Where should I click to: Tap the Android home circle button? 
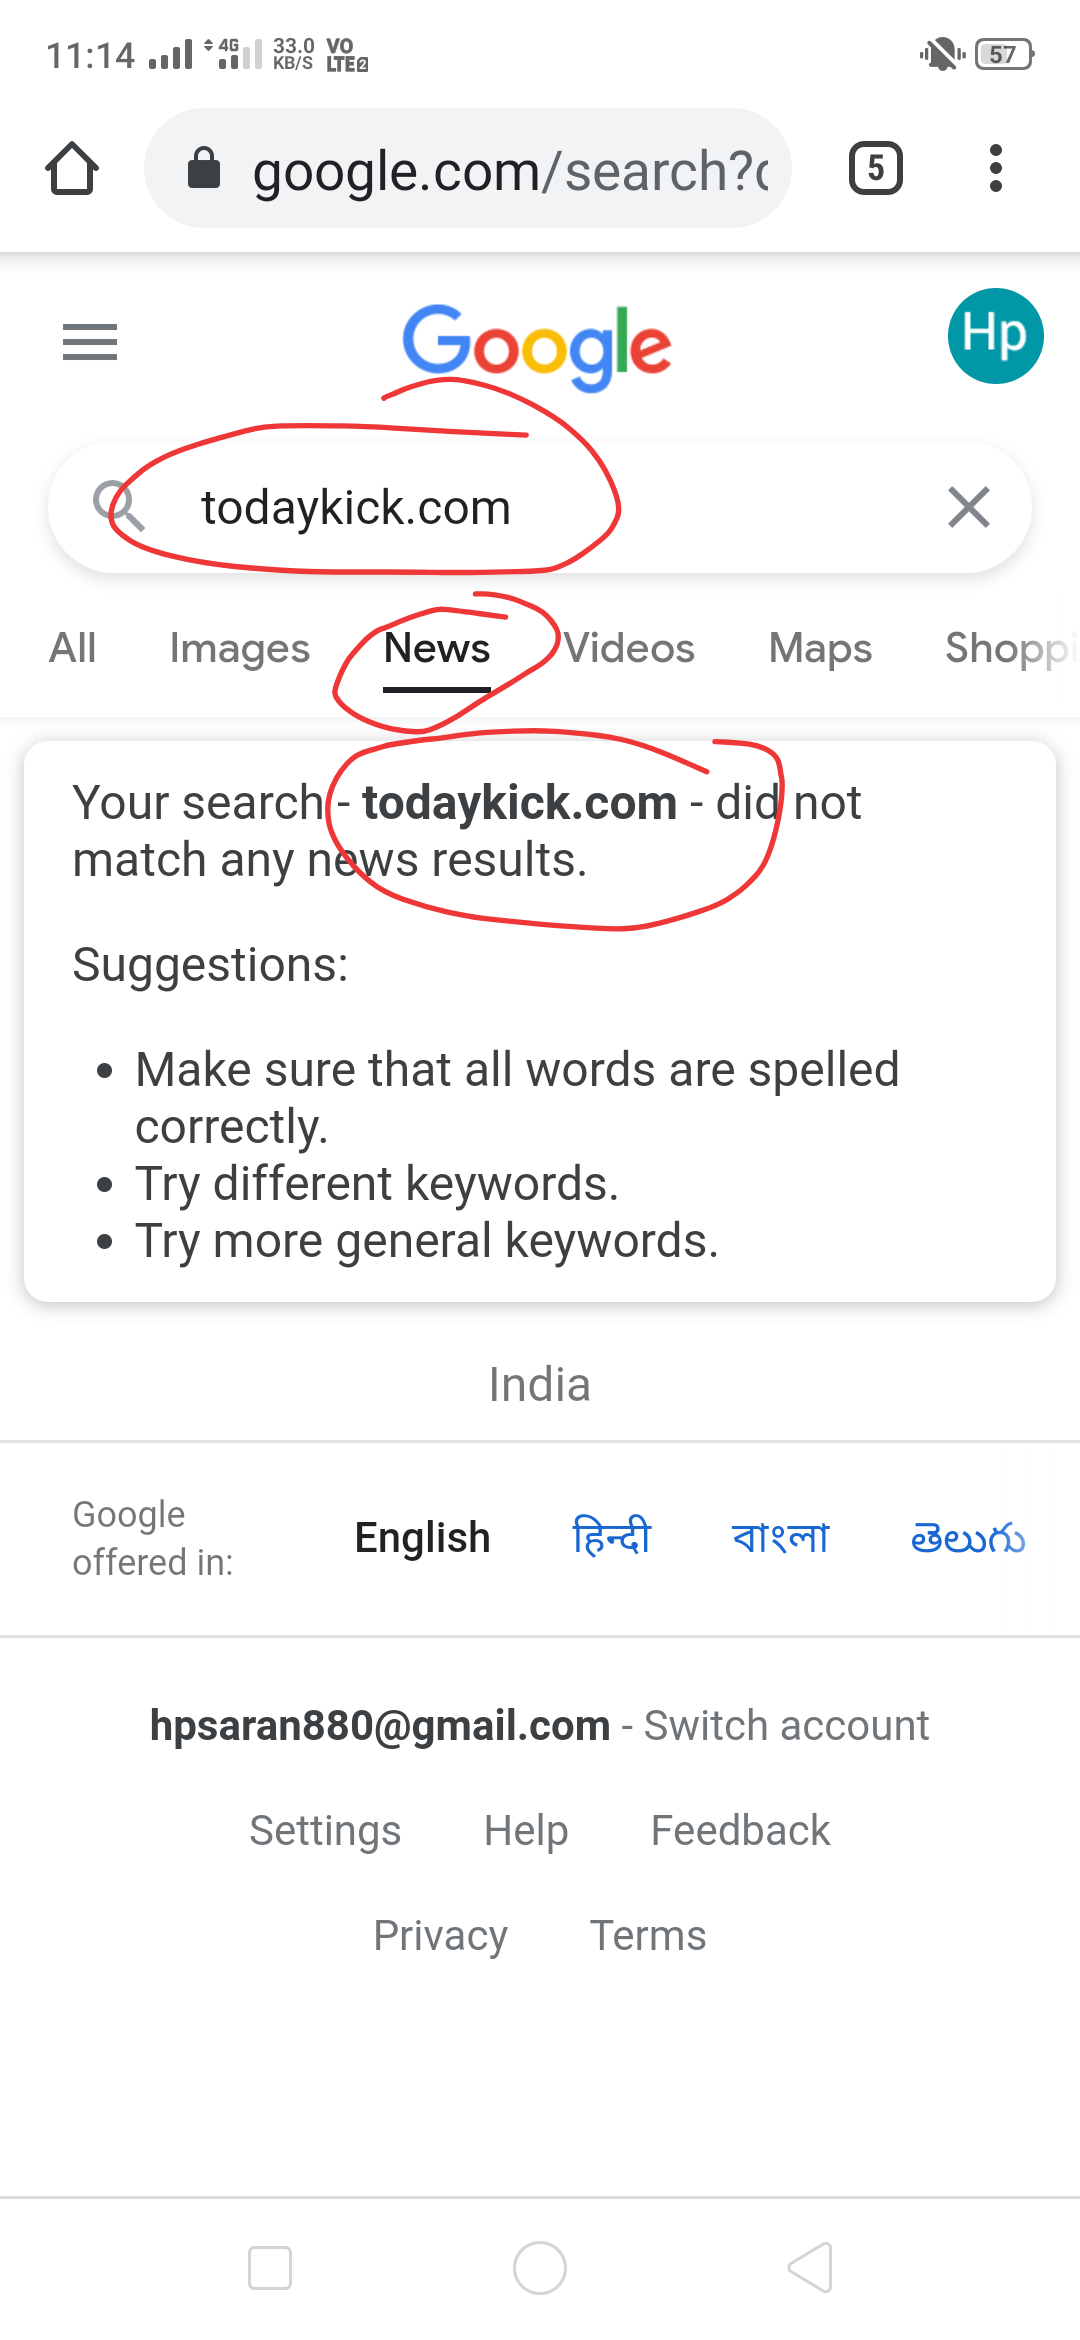click(x=540, y=2267)
